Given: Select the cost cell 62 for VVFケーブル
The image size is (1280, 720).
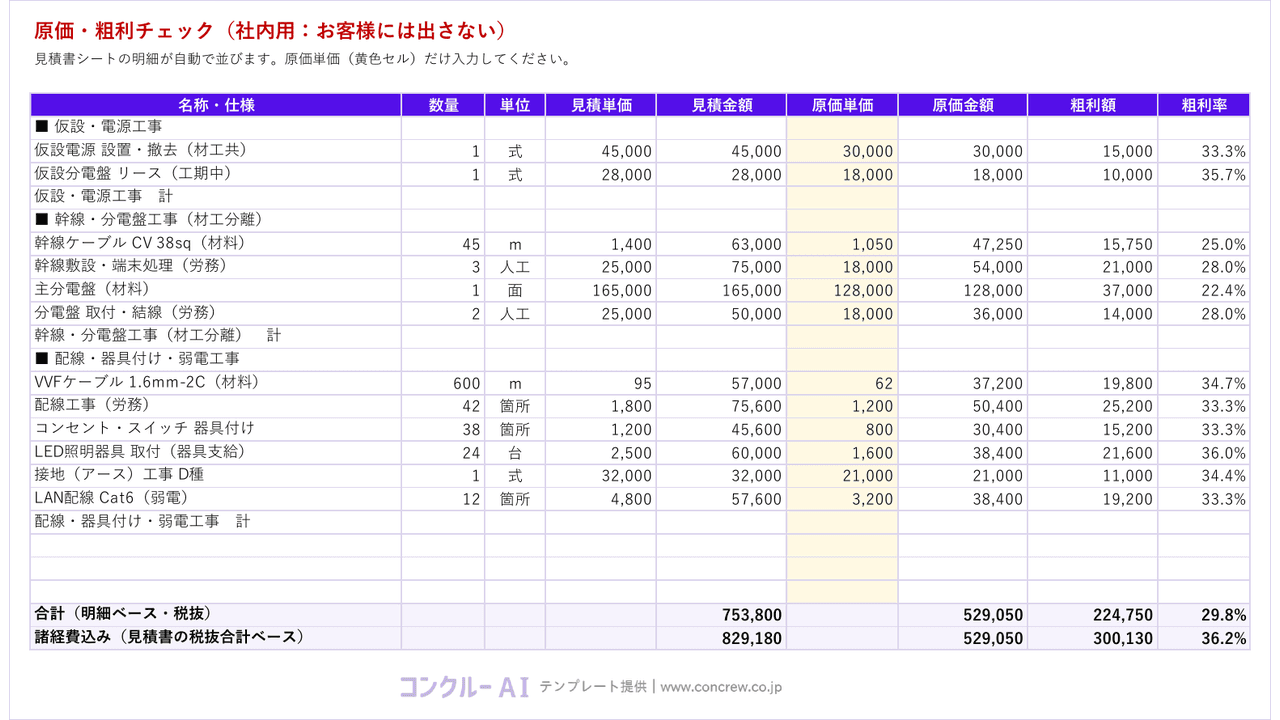Looking at the screenshot, I should pos(842,384).
